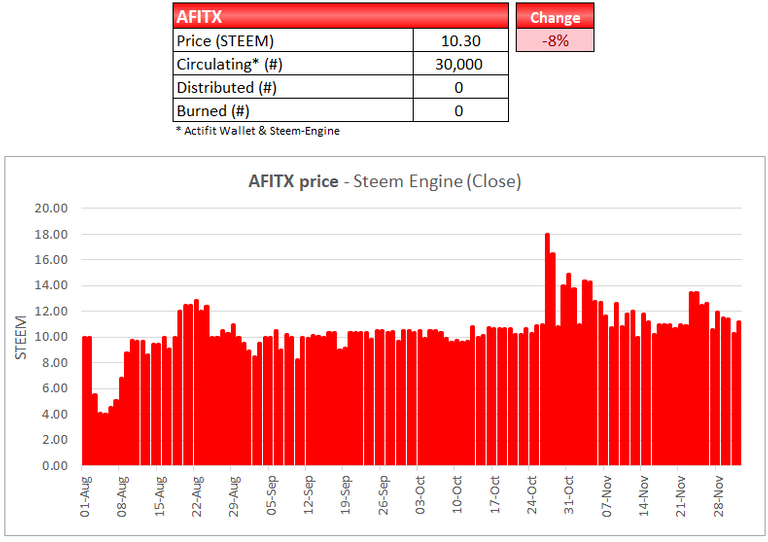
Task: Select the 12.00 y-axis label
Action: tap(51, 311)
